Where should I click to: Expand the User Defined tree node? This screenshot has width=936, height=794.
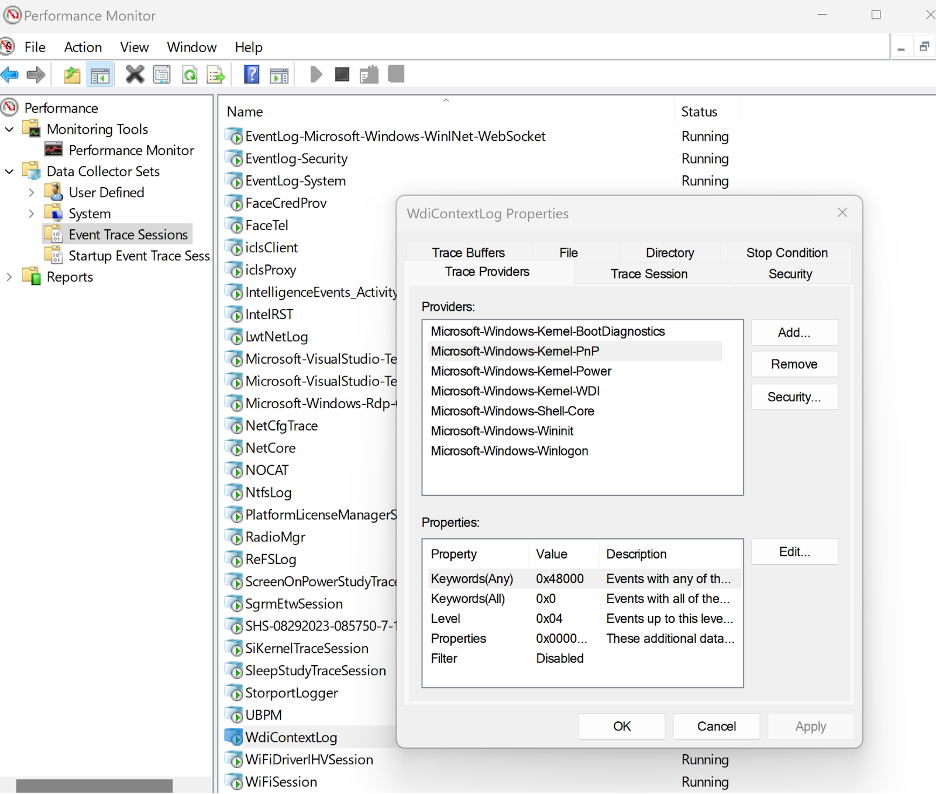31,192
